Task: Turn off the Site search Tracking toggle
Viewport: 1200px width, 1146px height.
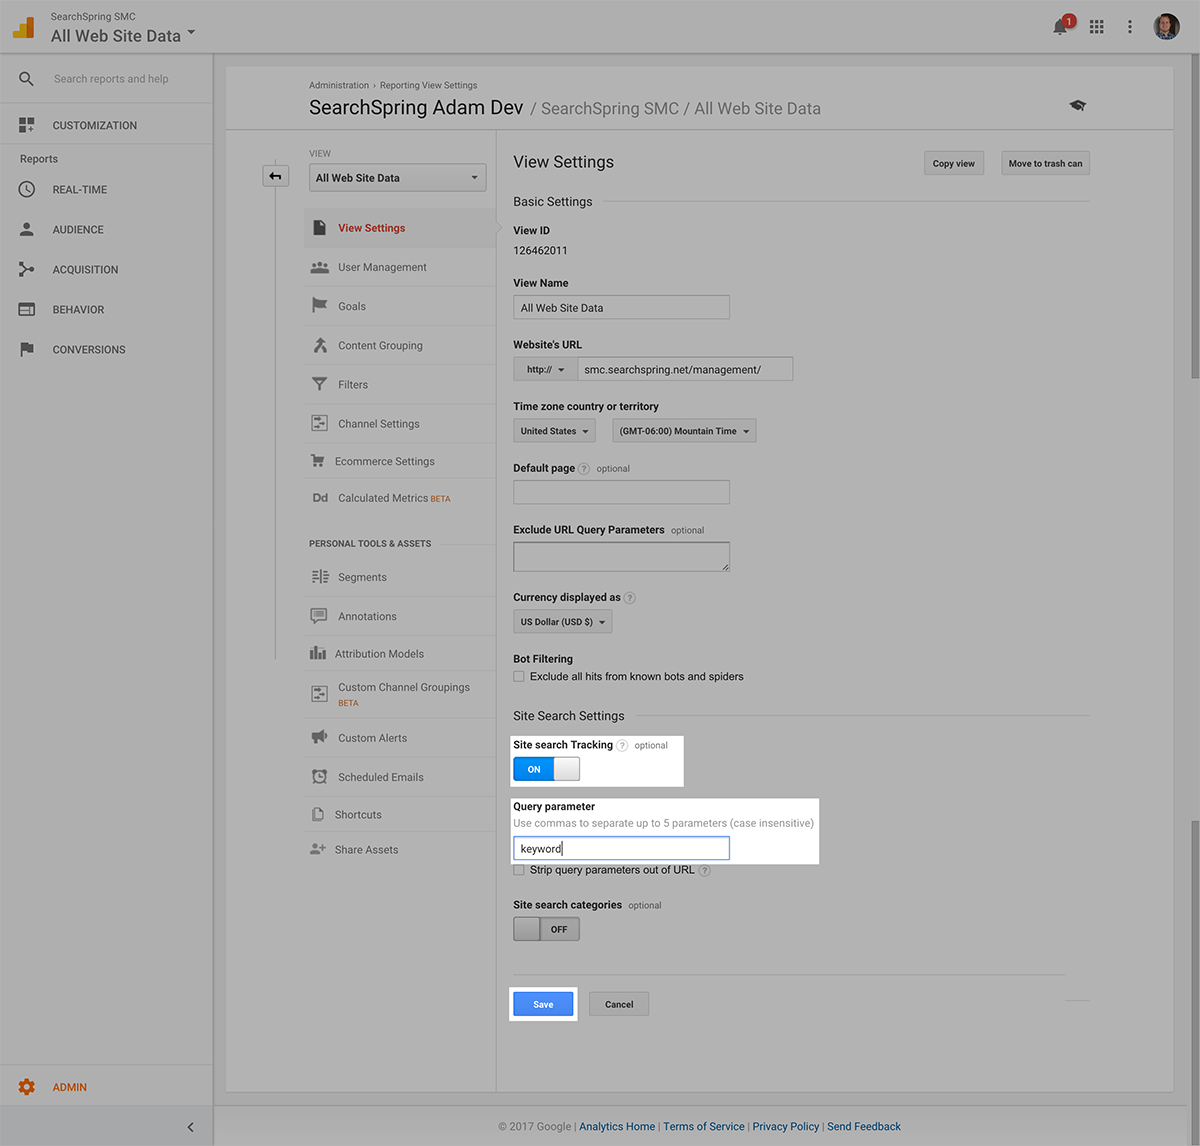Action: pos(546,769)
